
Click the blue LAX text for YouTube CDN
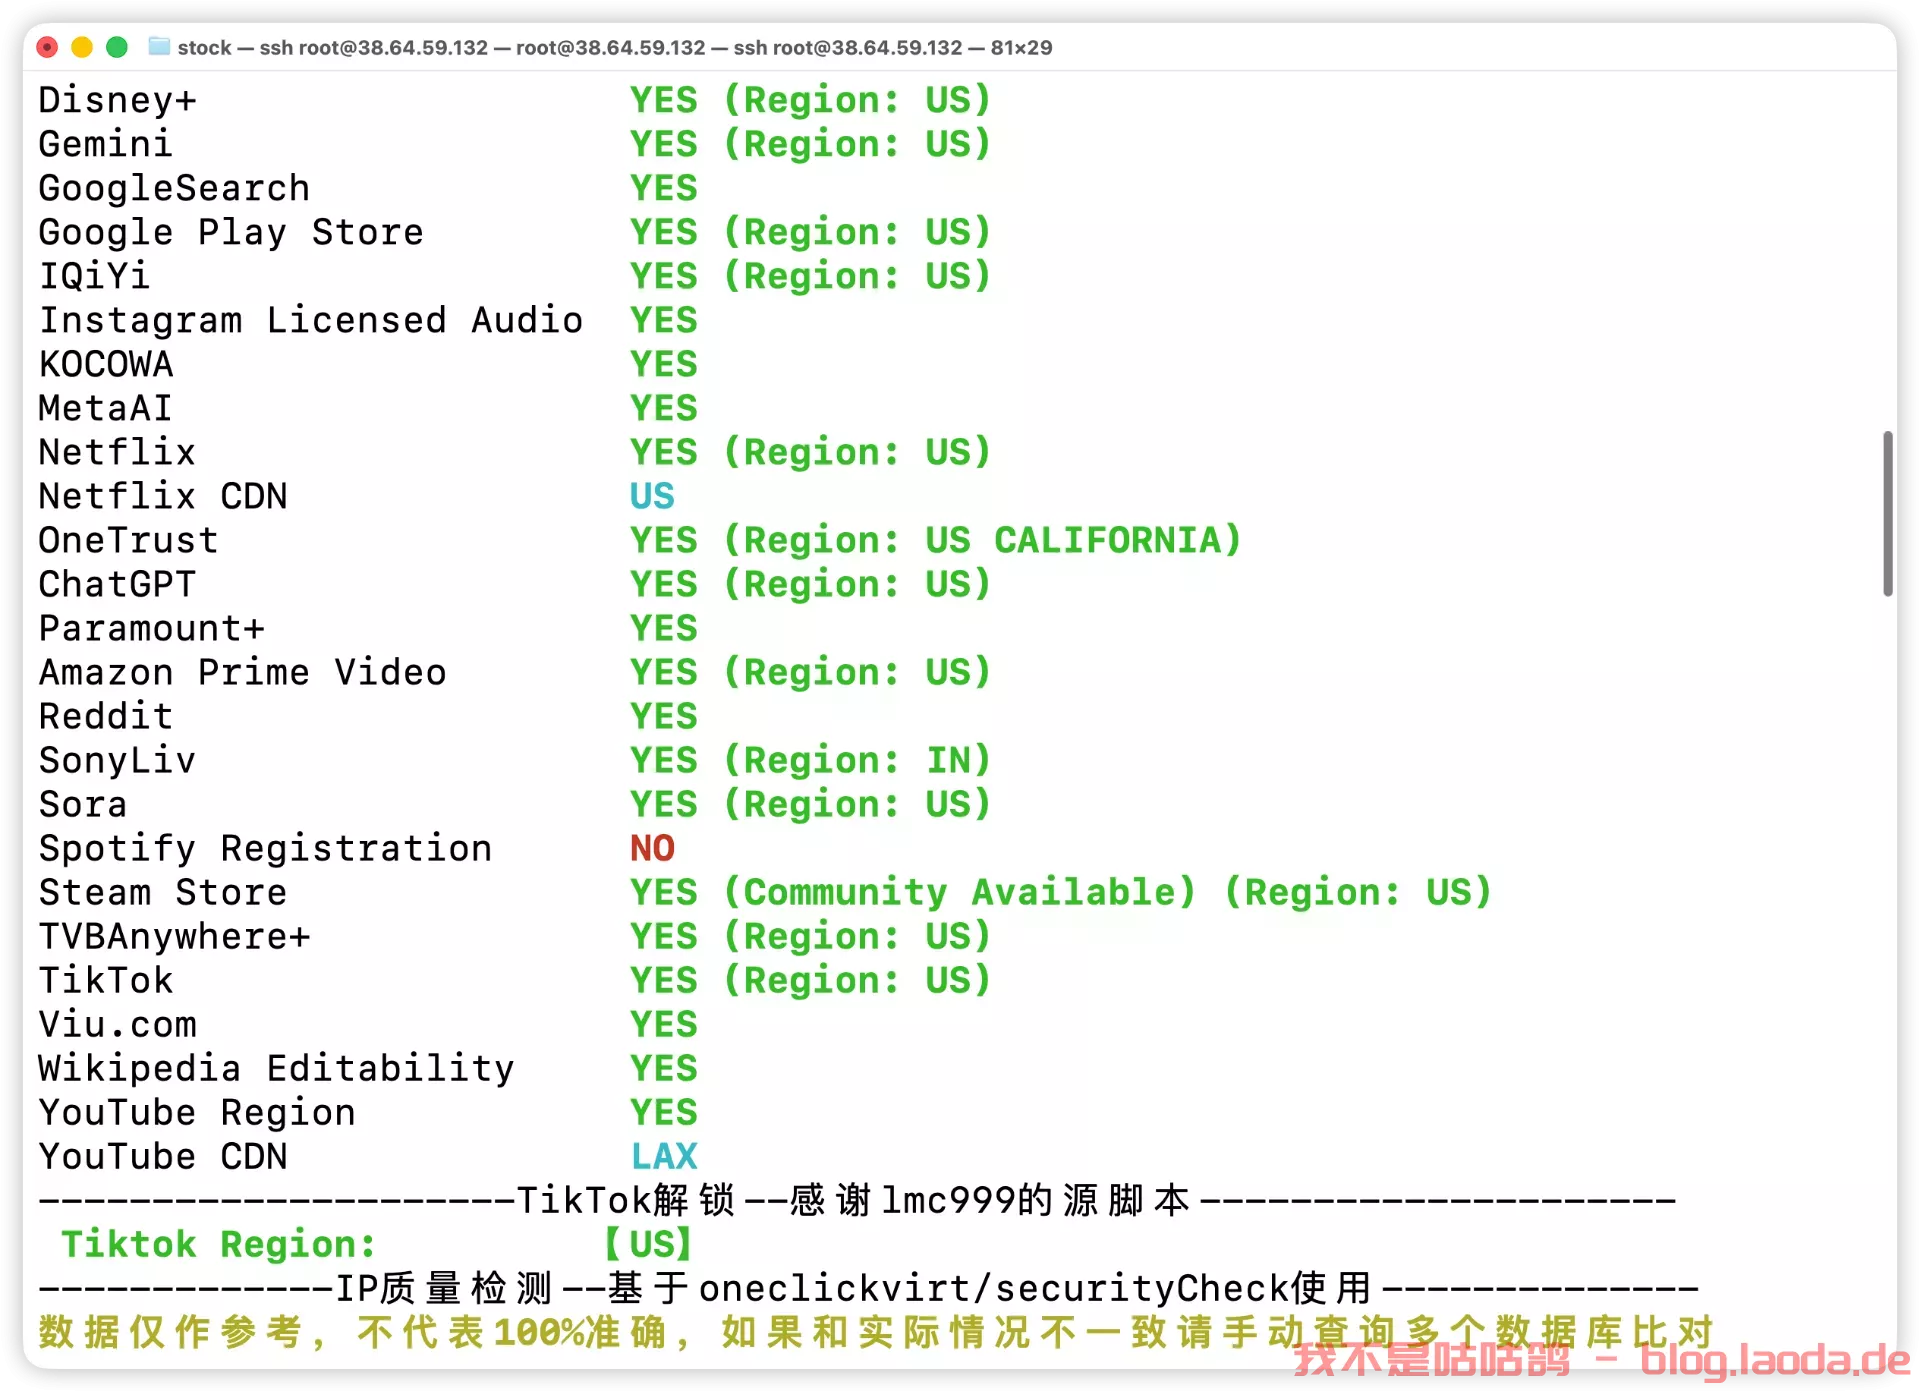tap(664, 1156)
